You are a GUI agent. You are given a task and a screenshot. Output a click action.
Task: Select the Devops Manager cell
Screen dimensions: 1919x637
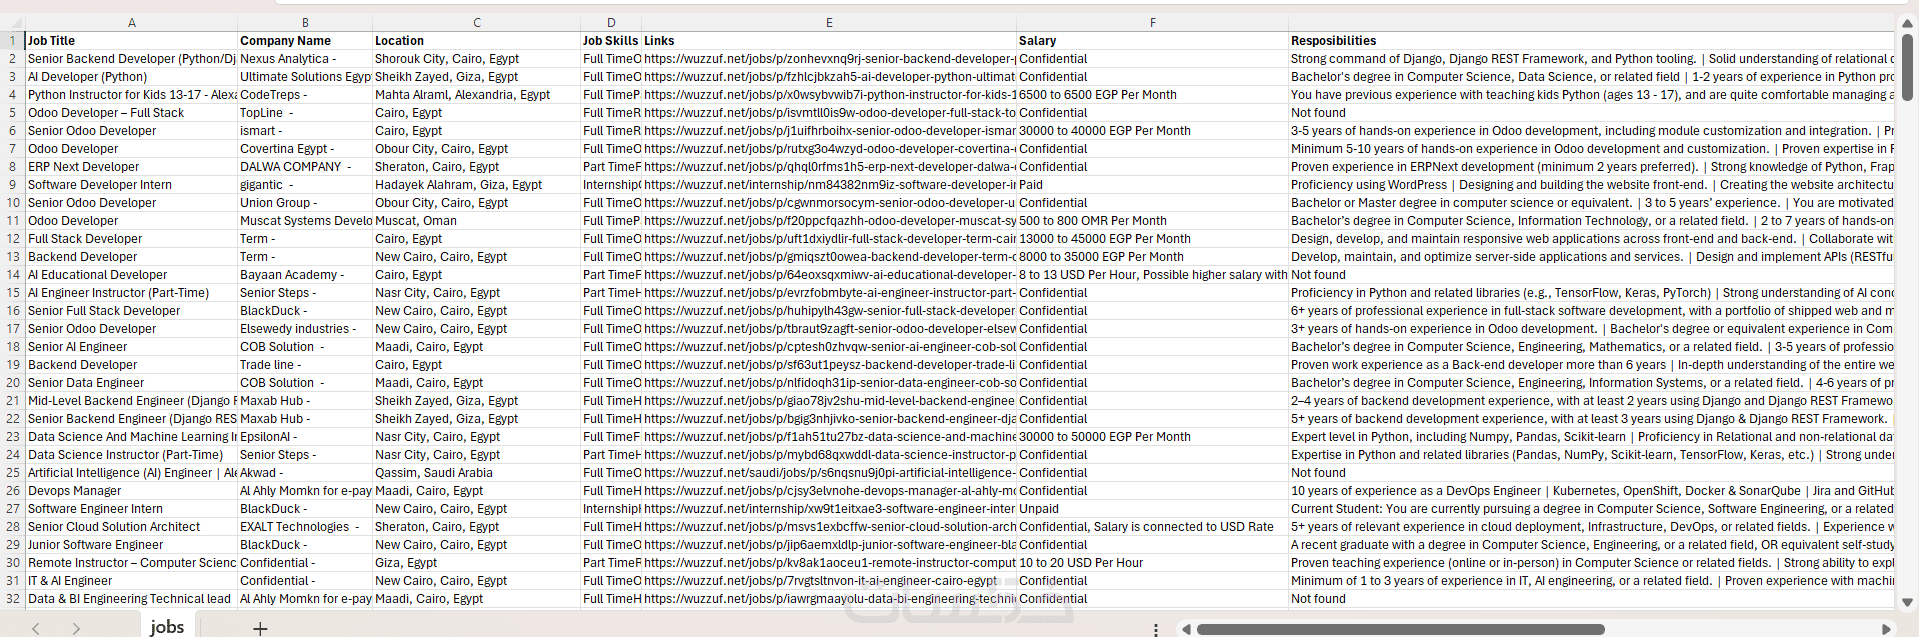[131, 491]
